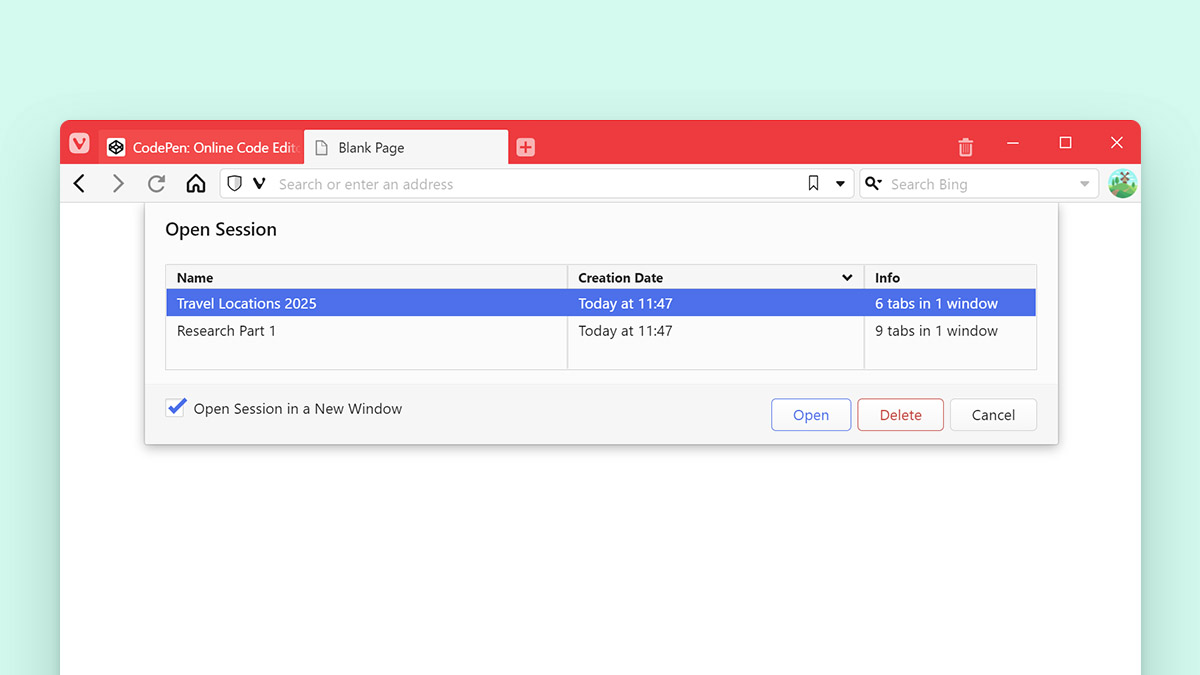This screenshot has width=1200, height=675.
Task: Click the CodePen tab favicon
Action: 116,147
